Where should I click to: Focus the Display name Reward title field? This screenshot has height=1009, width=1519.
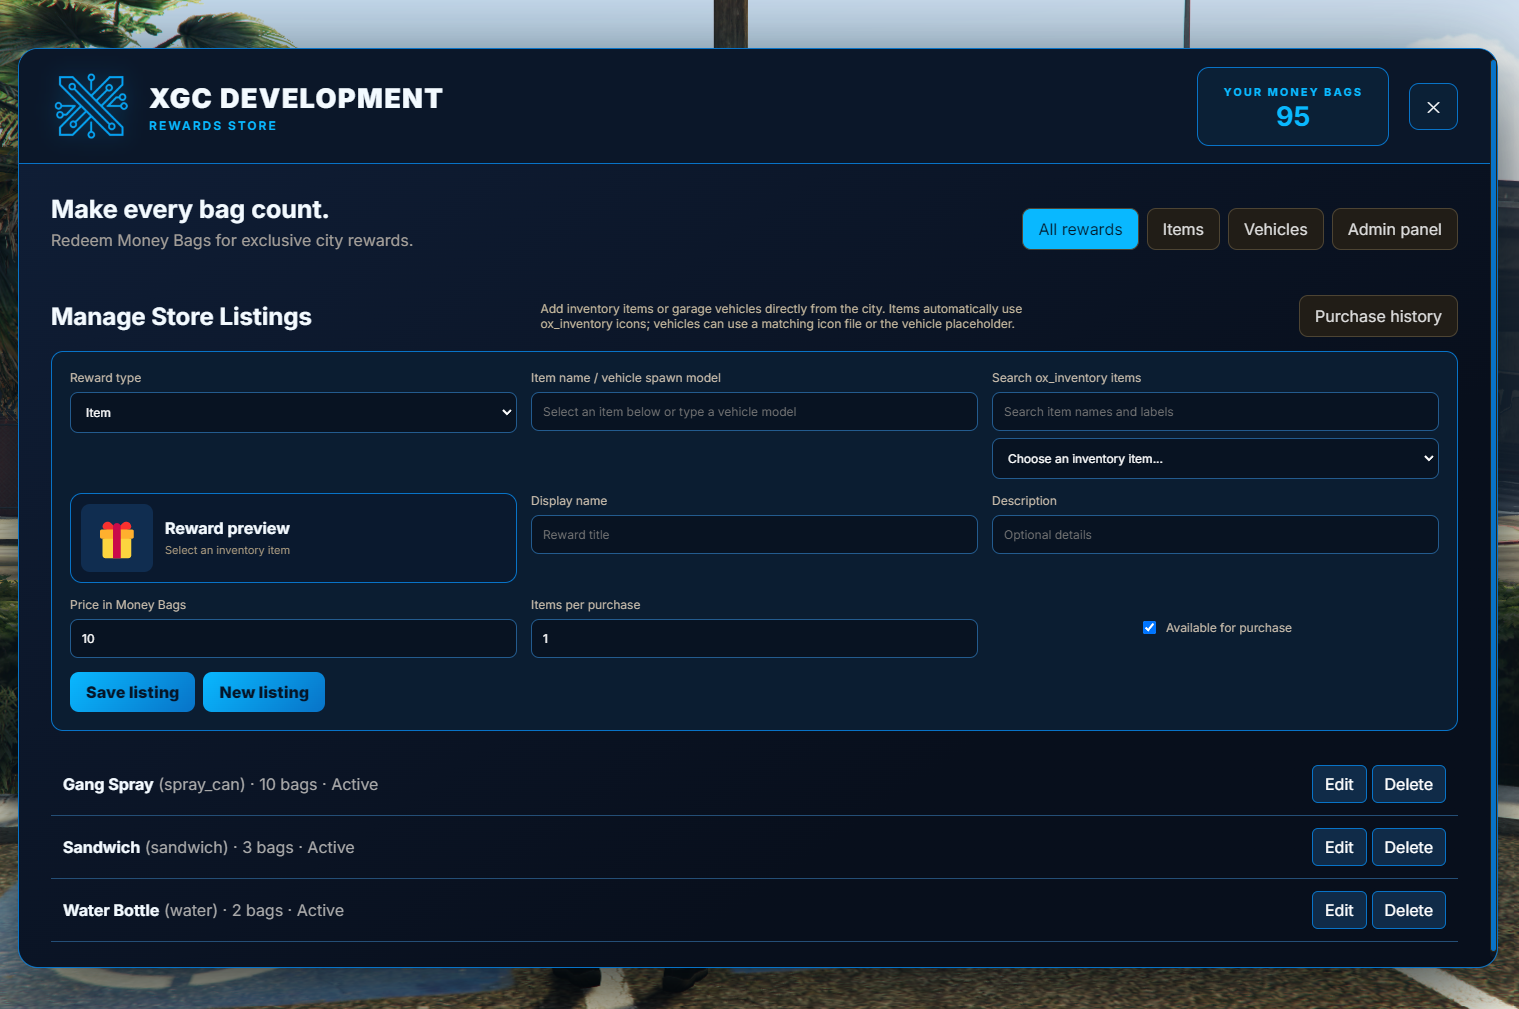(754, 535)
